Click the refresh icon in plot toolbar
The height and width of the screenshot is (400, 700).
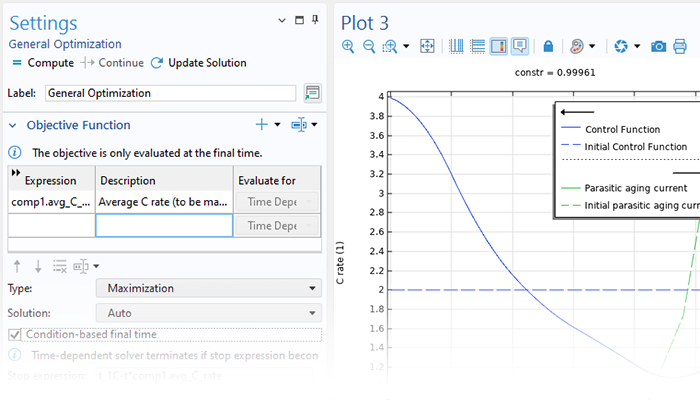pyautogui.click(x=621, y=46)
